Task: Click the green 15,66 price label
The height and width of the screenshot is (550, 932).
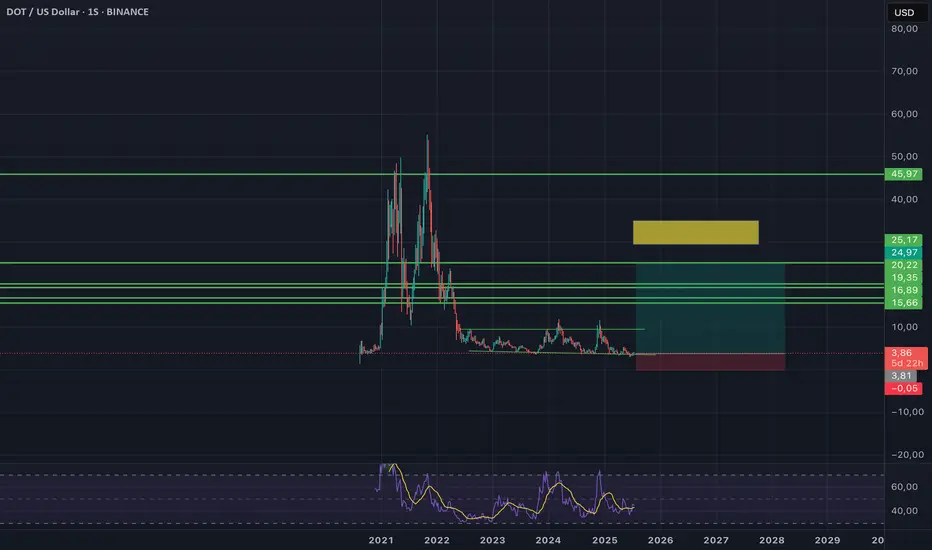Action: tap(903, 303)
